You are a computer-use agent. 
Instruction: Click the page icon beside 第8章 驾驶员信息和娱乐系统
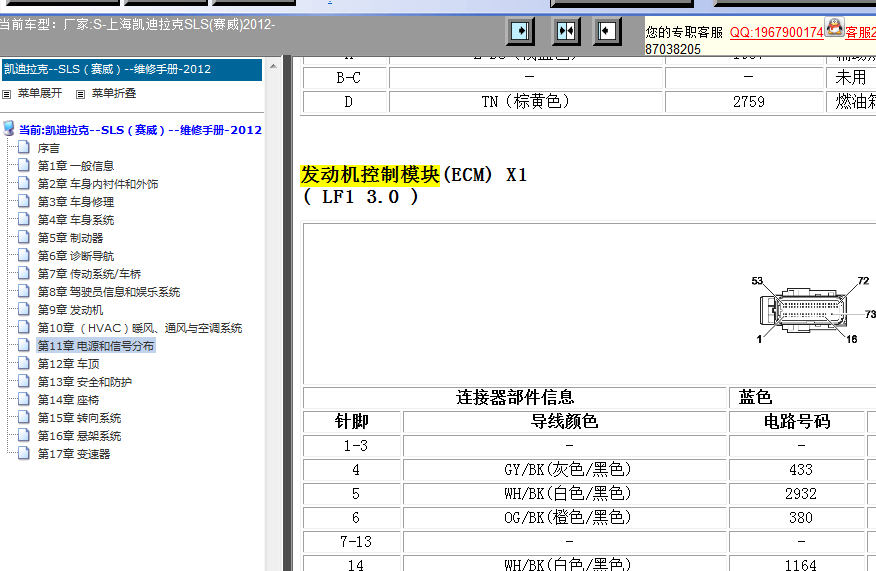point(23,291)
